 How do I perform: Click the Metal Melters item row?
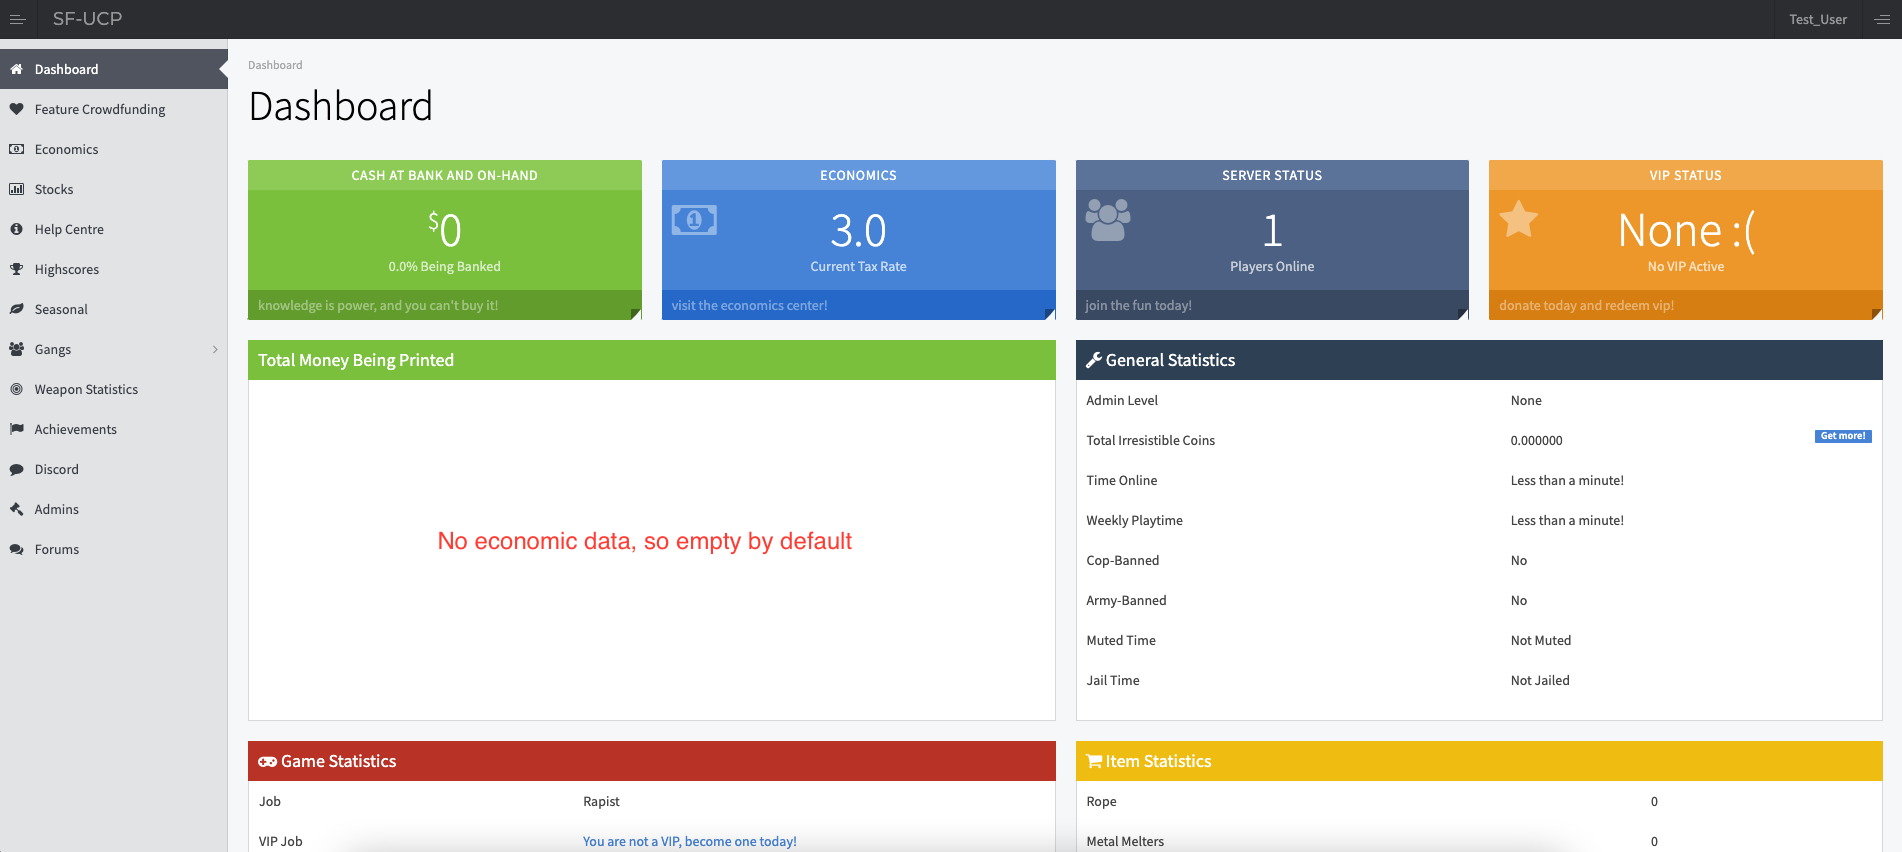point(1479,841)
